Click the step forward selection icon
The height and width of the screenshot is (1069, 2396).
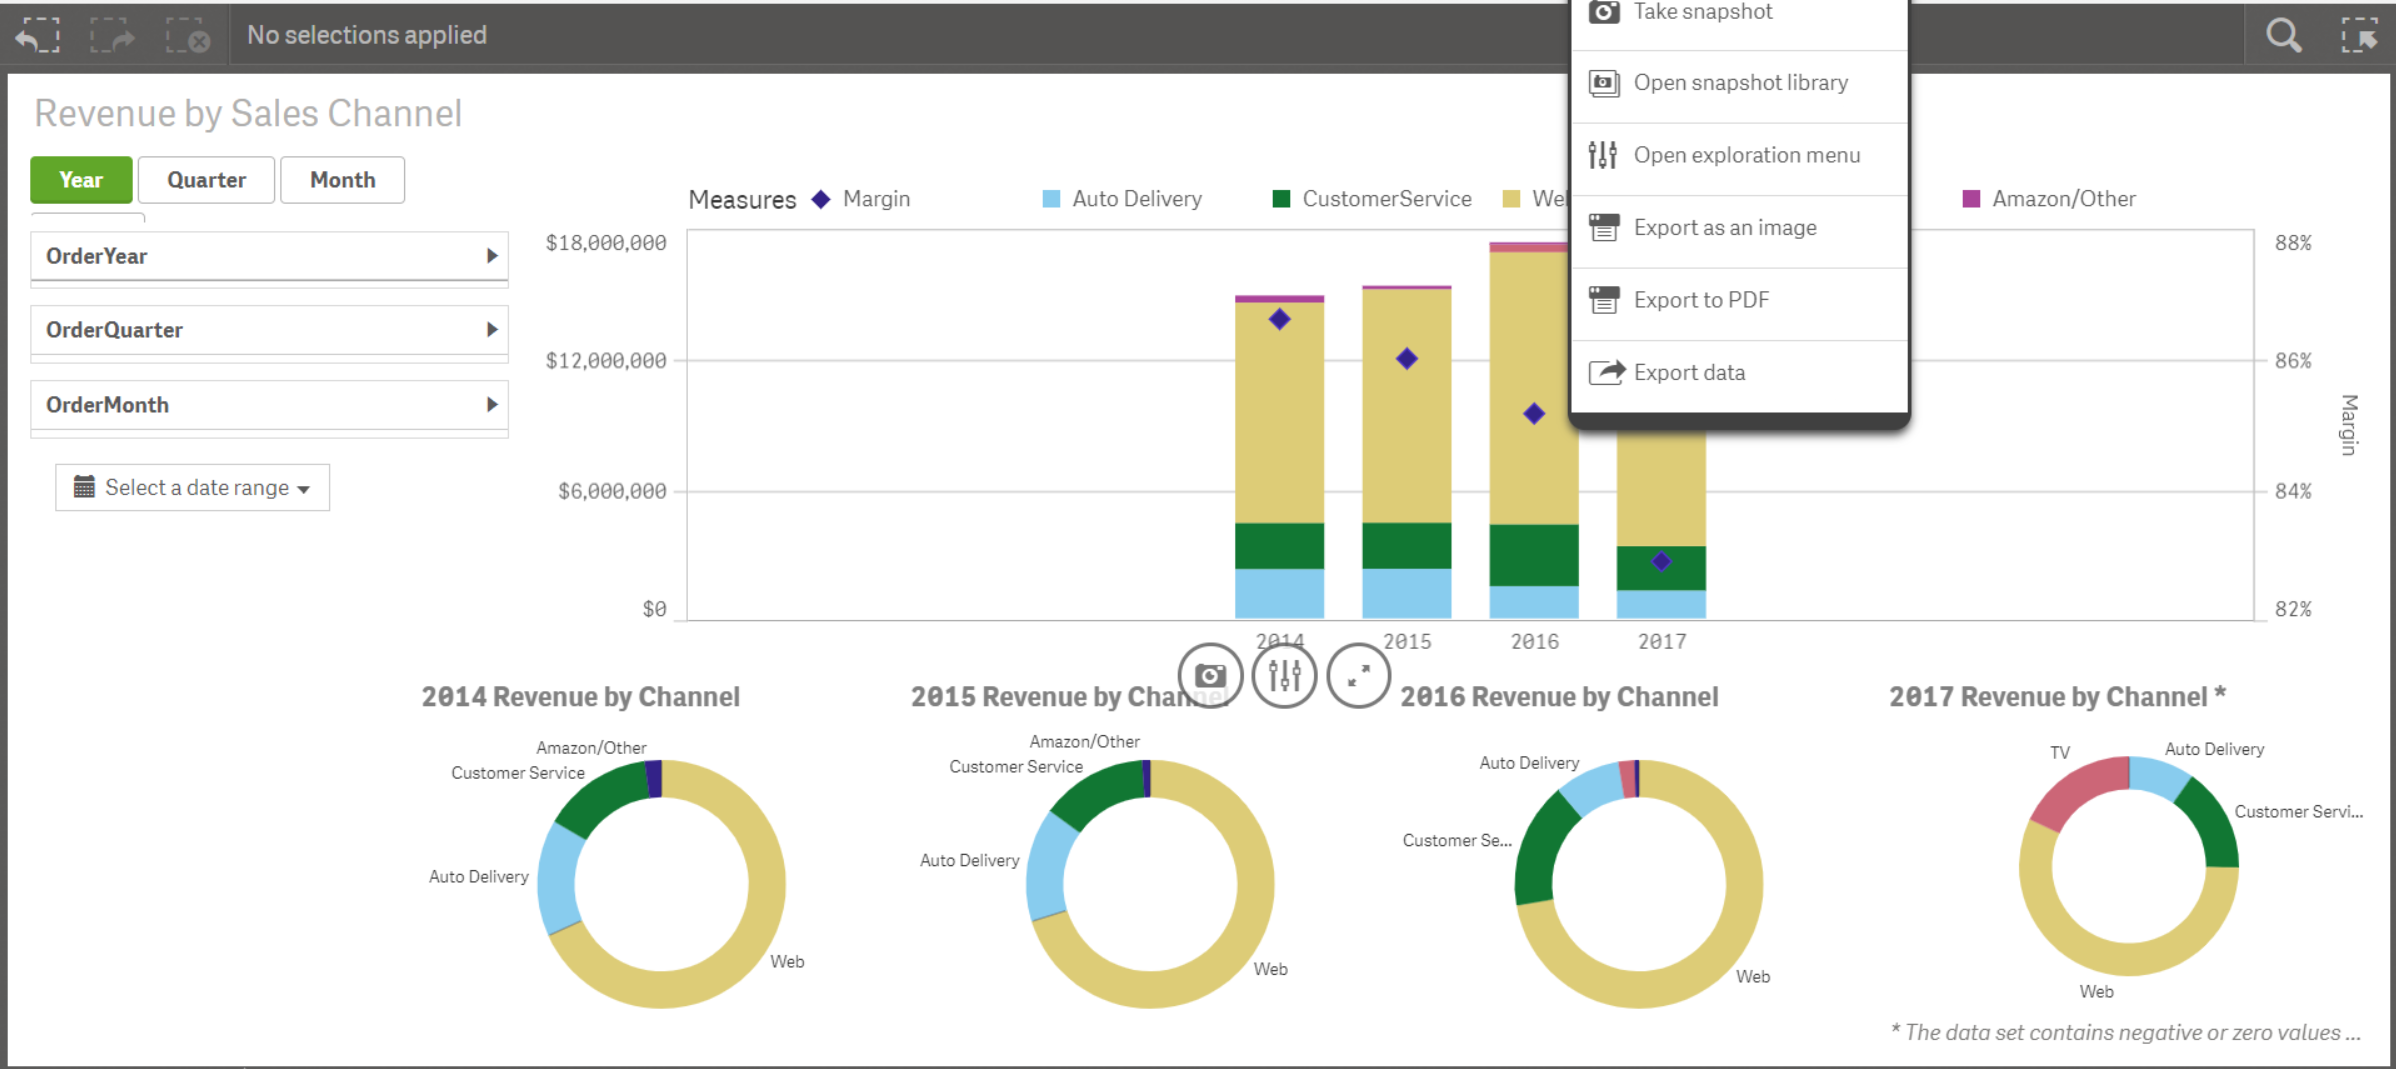tap(112, 36)
